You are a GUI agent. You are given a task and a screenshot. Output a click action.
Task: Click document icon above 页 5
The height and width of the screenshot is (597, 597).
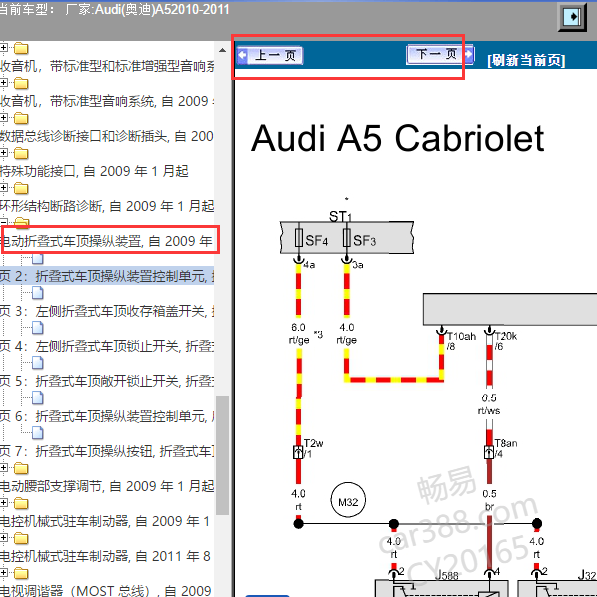point(37,363)
